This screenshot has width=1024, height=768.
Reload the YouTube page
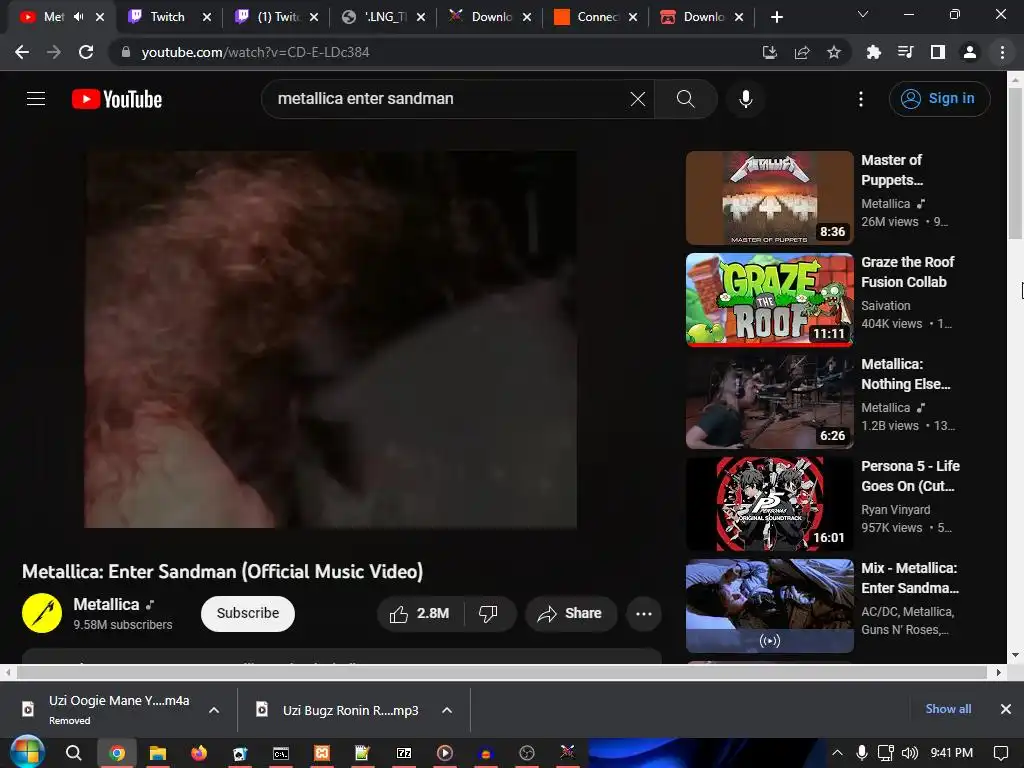(x=86, y=52)
